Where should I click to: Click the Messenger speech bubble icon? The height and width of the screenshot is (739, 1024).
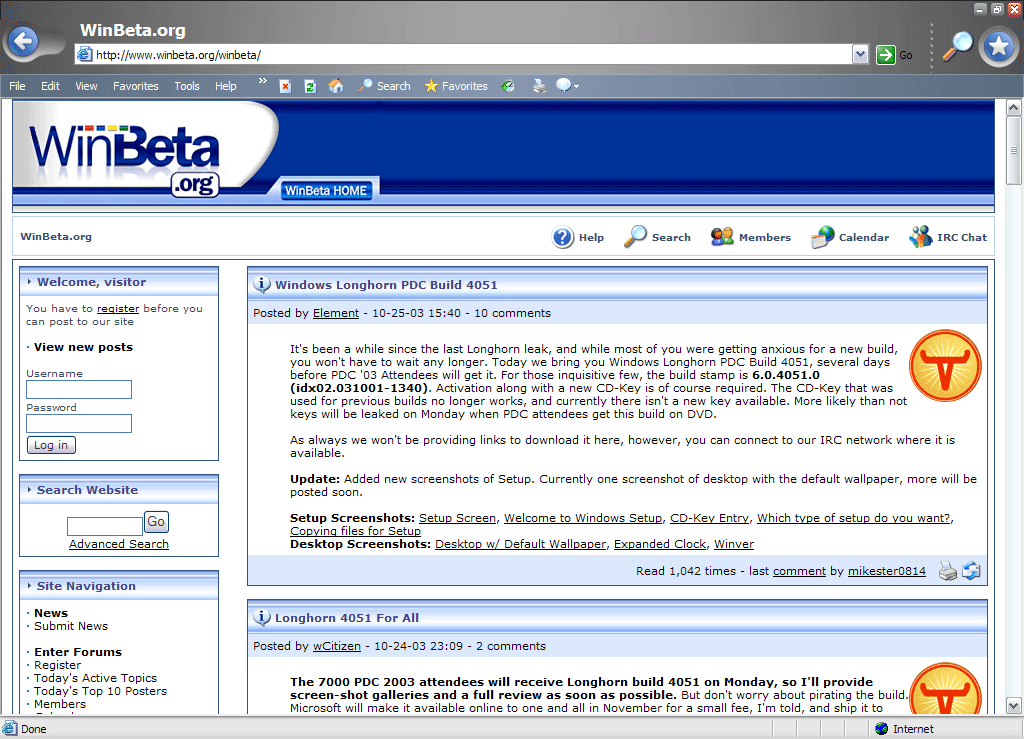click(563, 86)
